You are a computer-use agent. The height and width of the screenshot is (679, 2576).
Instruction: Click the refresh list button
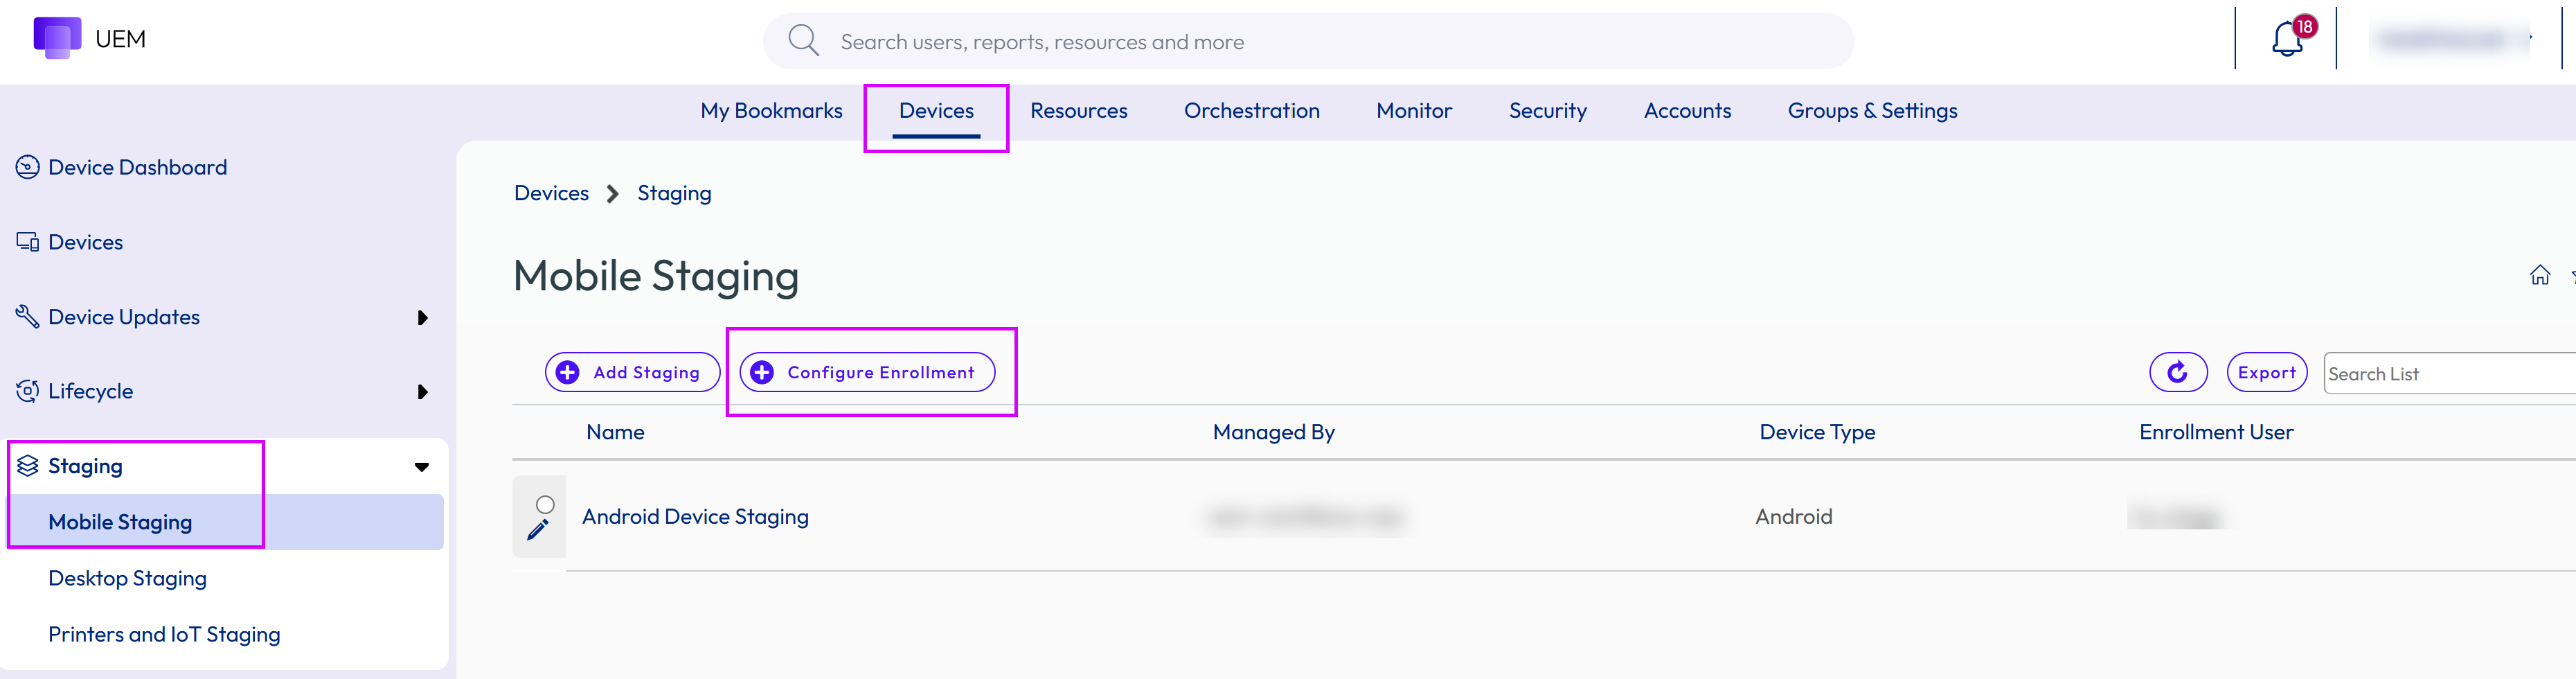click(2177, 372)
